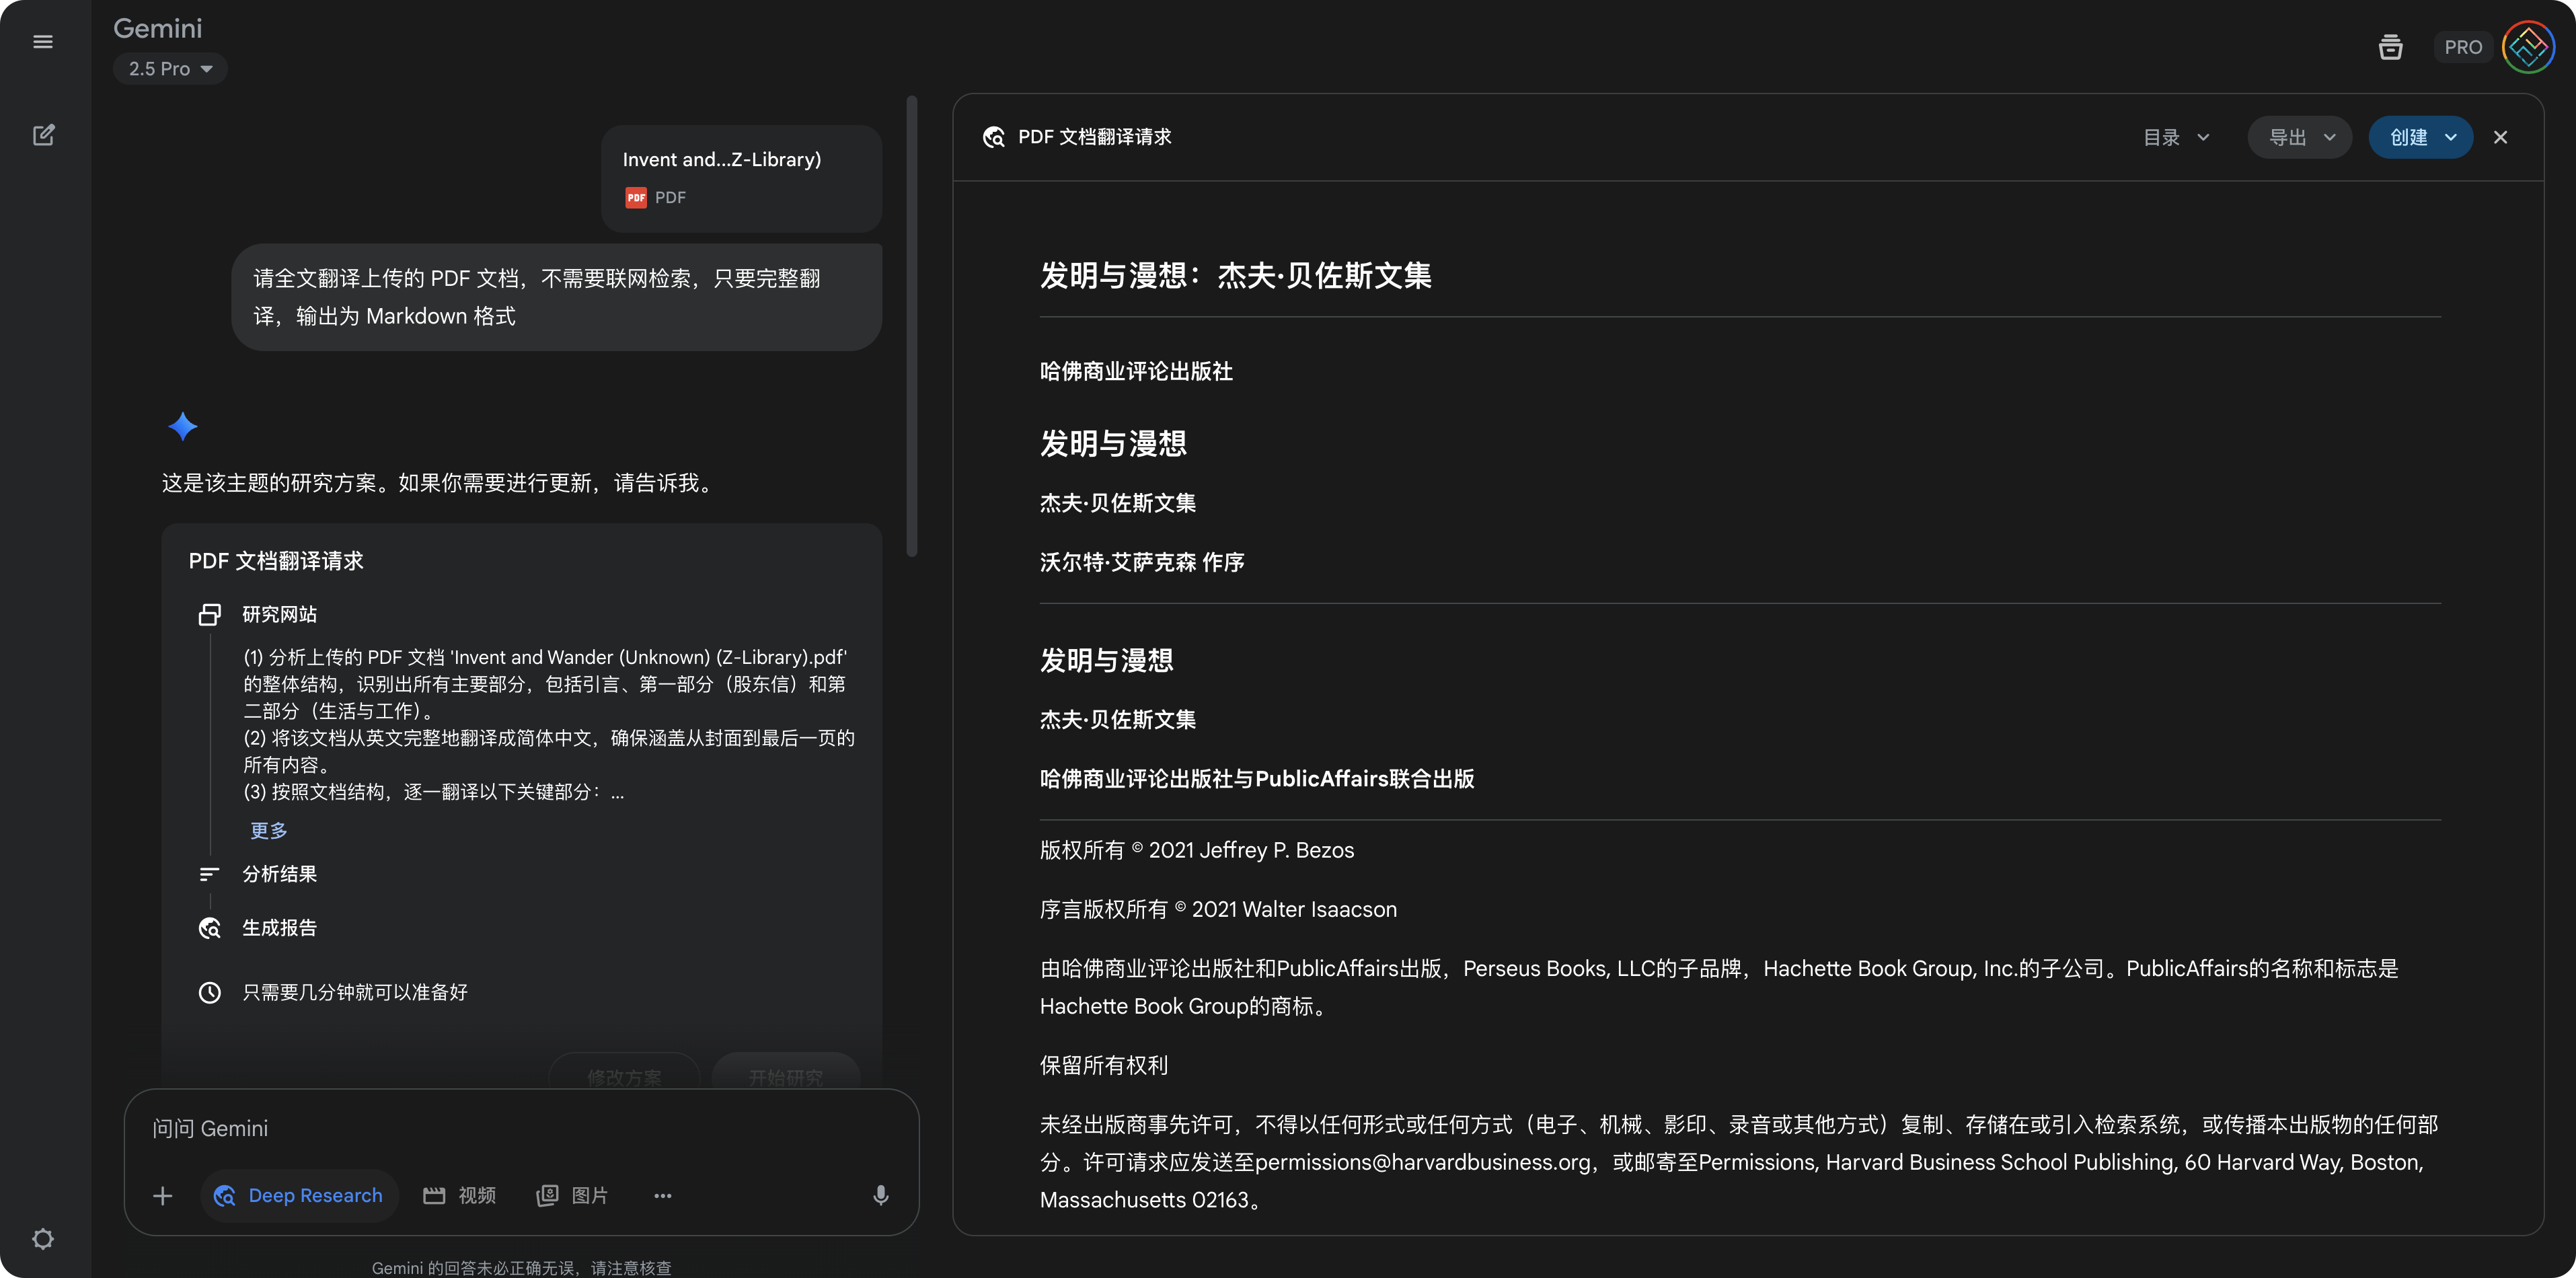This screenshot has height=1278, width=2576.
Task: Click 修改方案 button
Action: click(x=624, y=1077)
